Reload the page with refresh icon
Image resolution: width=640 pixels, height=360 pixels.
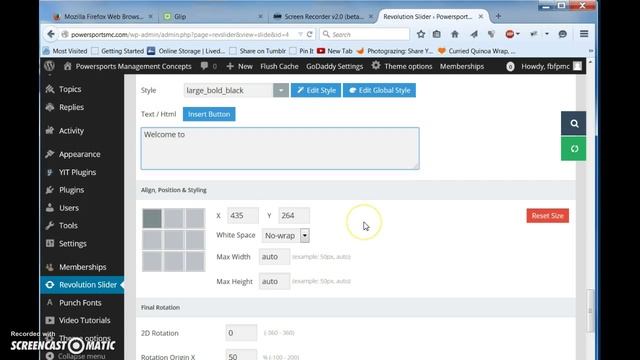tap(309, 34)
